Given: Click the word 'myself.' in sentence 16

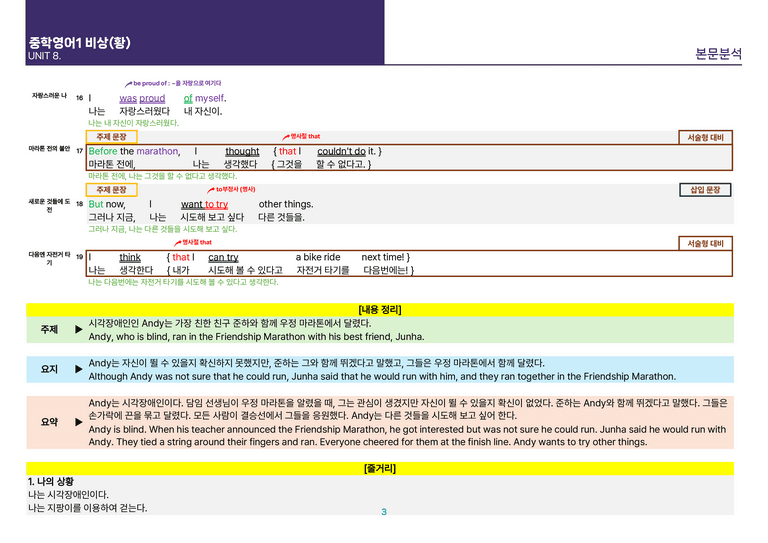Looking at the screenshot, I should click(211, 98).
